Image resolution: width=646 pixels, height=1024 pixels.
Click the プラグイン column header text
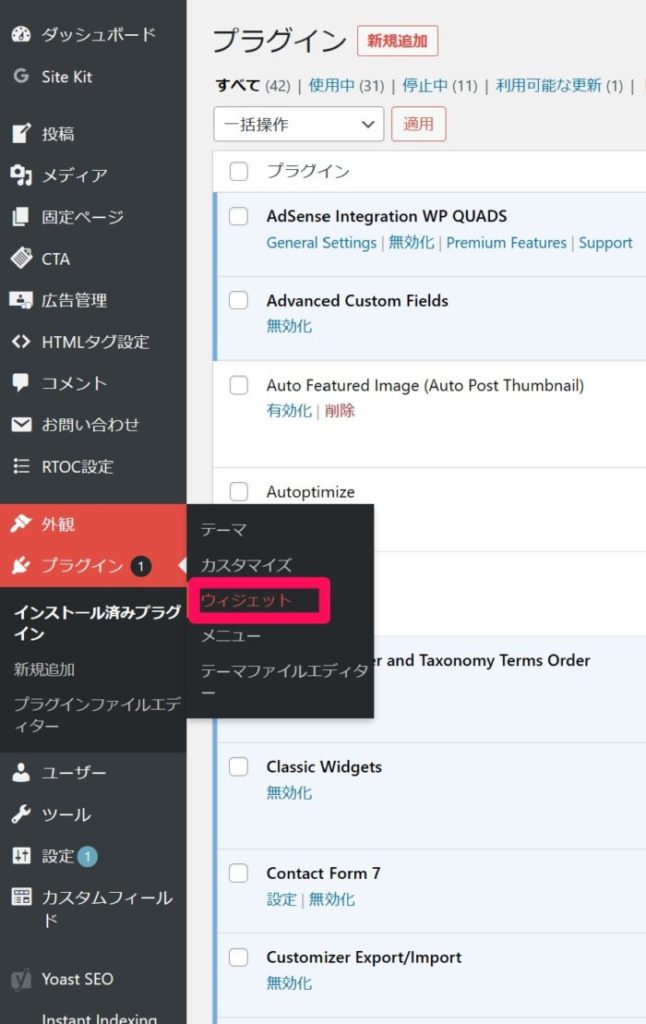click(308, 171)
